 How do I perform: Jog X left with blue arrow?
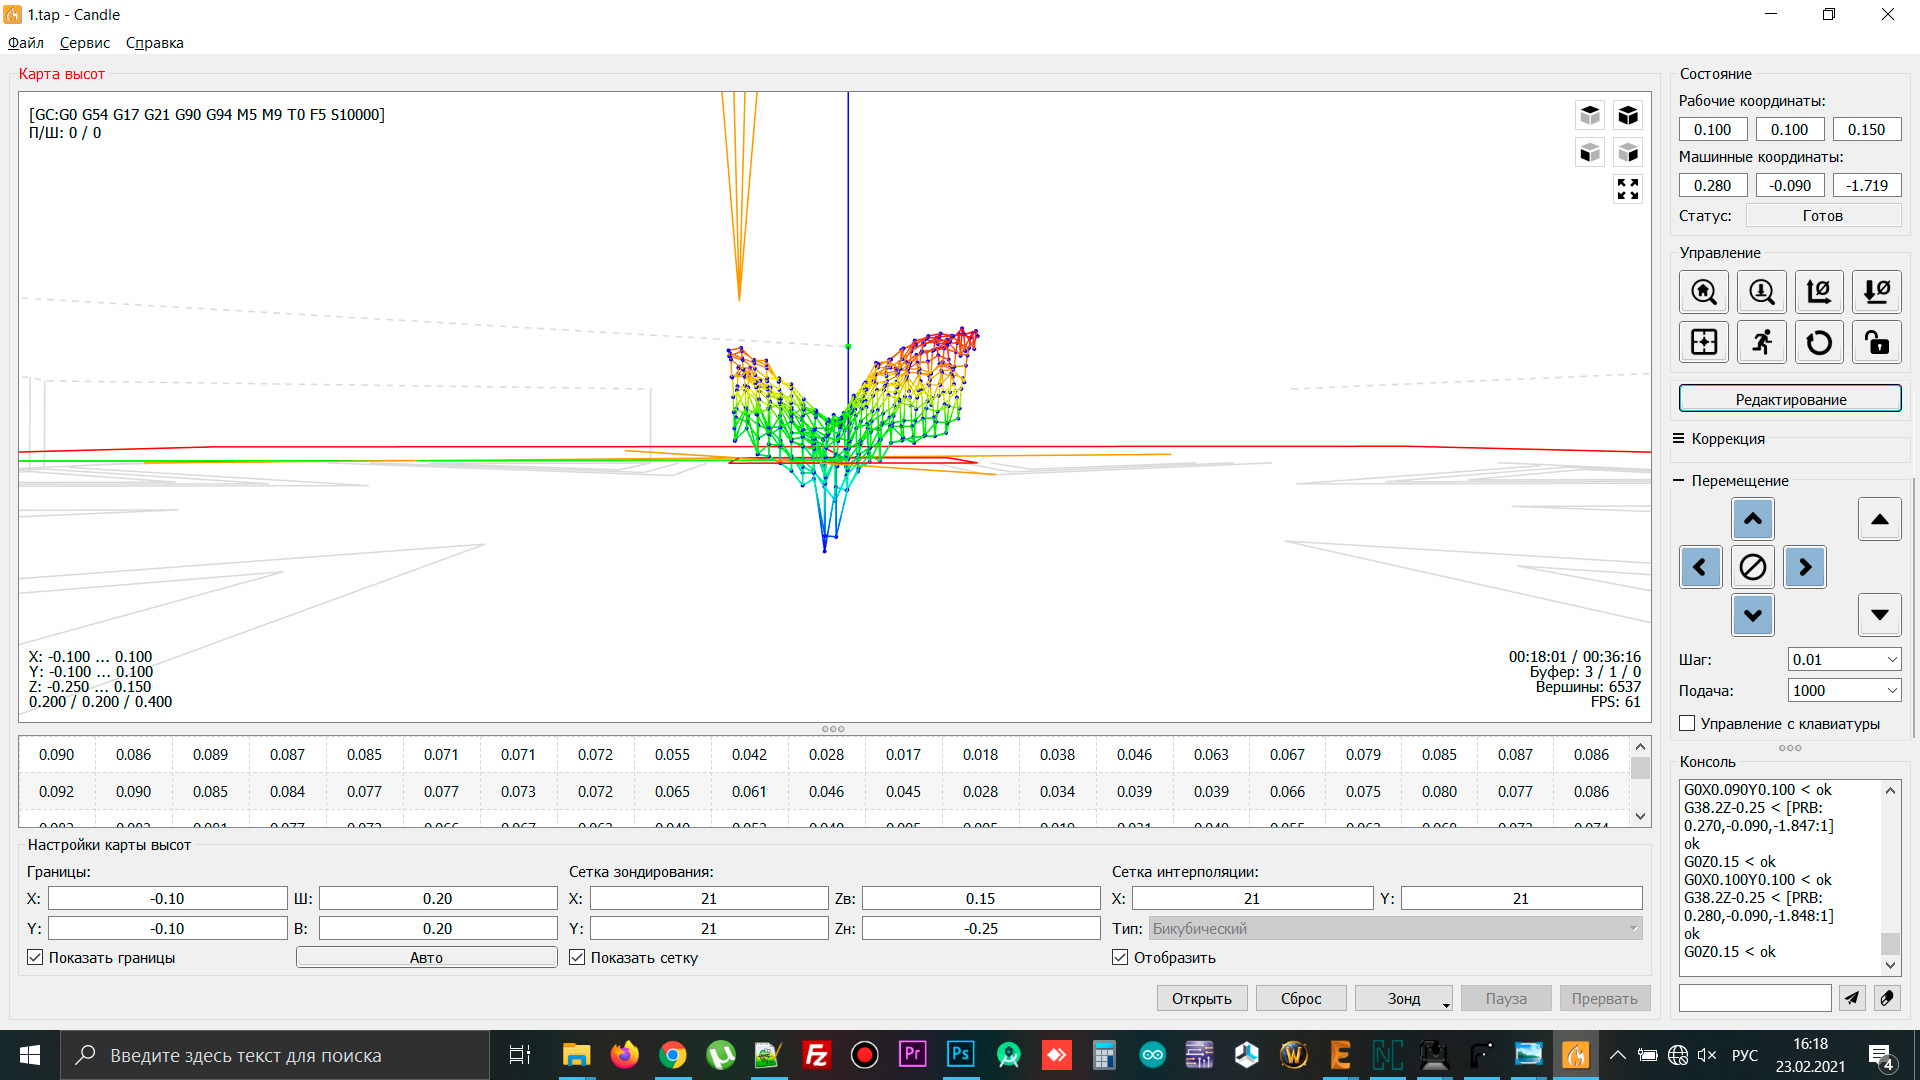(1701, 567)
